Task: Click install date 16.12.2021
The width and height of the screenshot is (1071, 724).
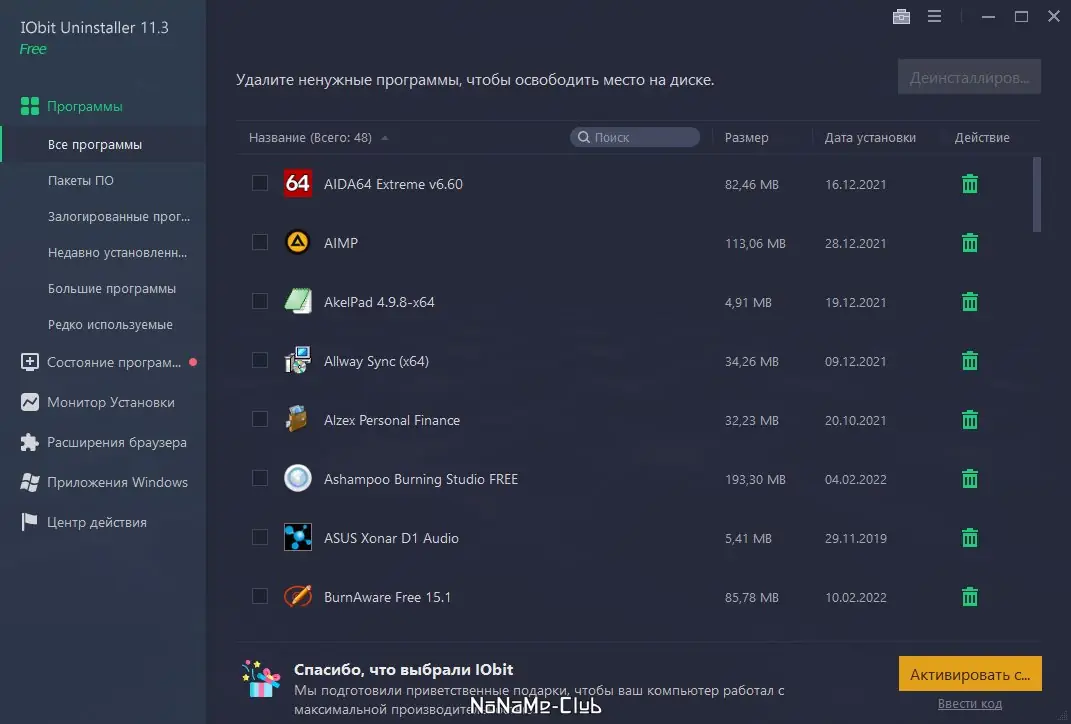Action: (855, 184)
